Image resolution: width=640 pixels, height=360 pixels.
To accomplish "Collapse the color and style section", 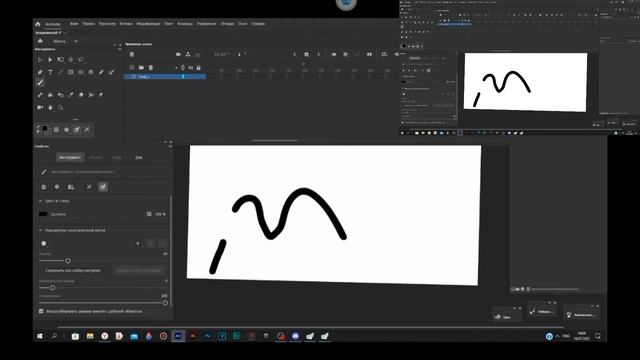I will tap(40, 201).
